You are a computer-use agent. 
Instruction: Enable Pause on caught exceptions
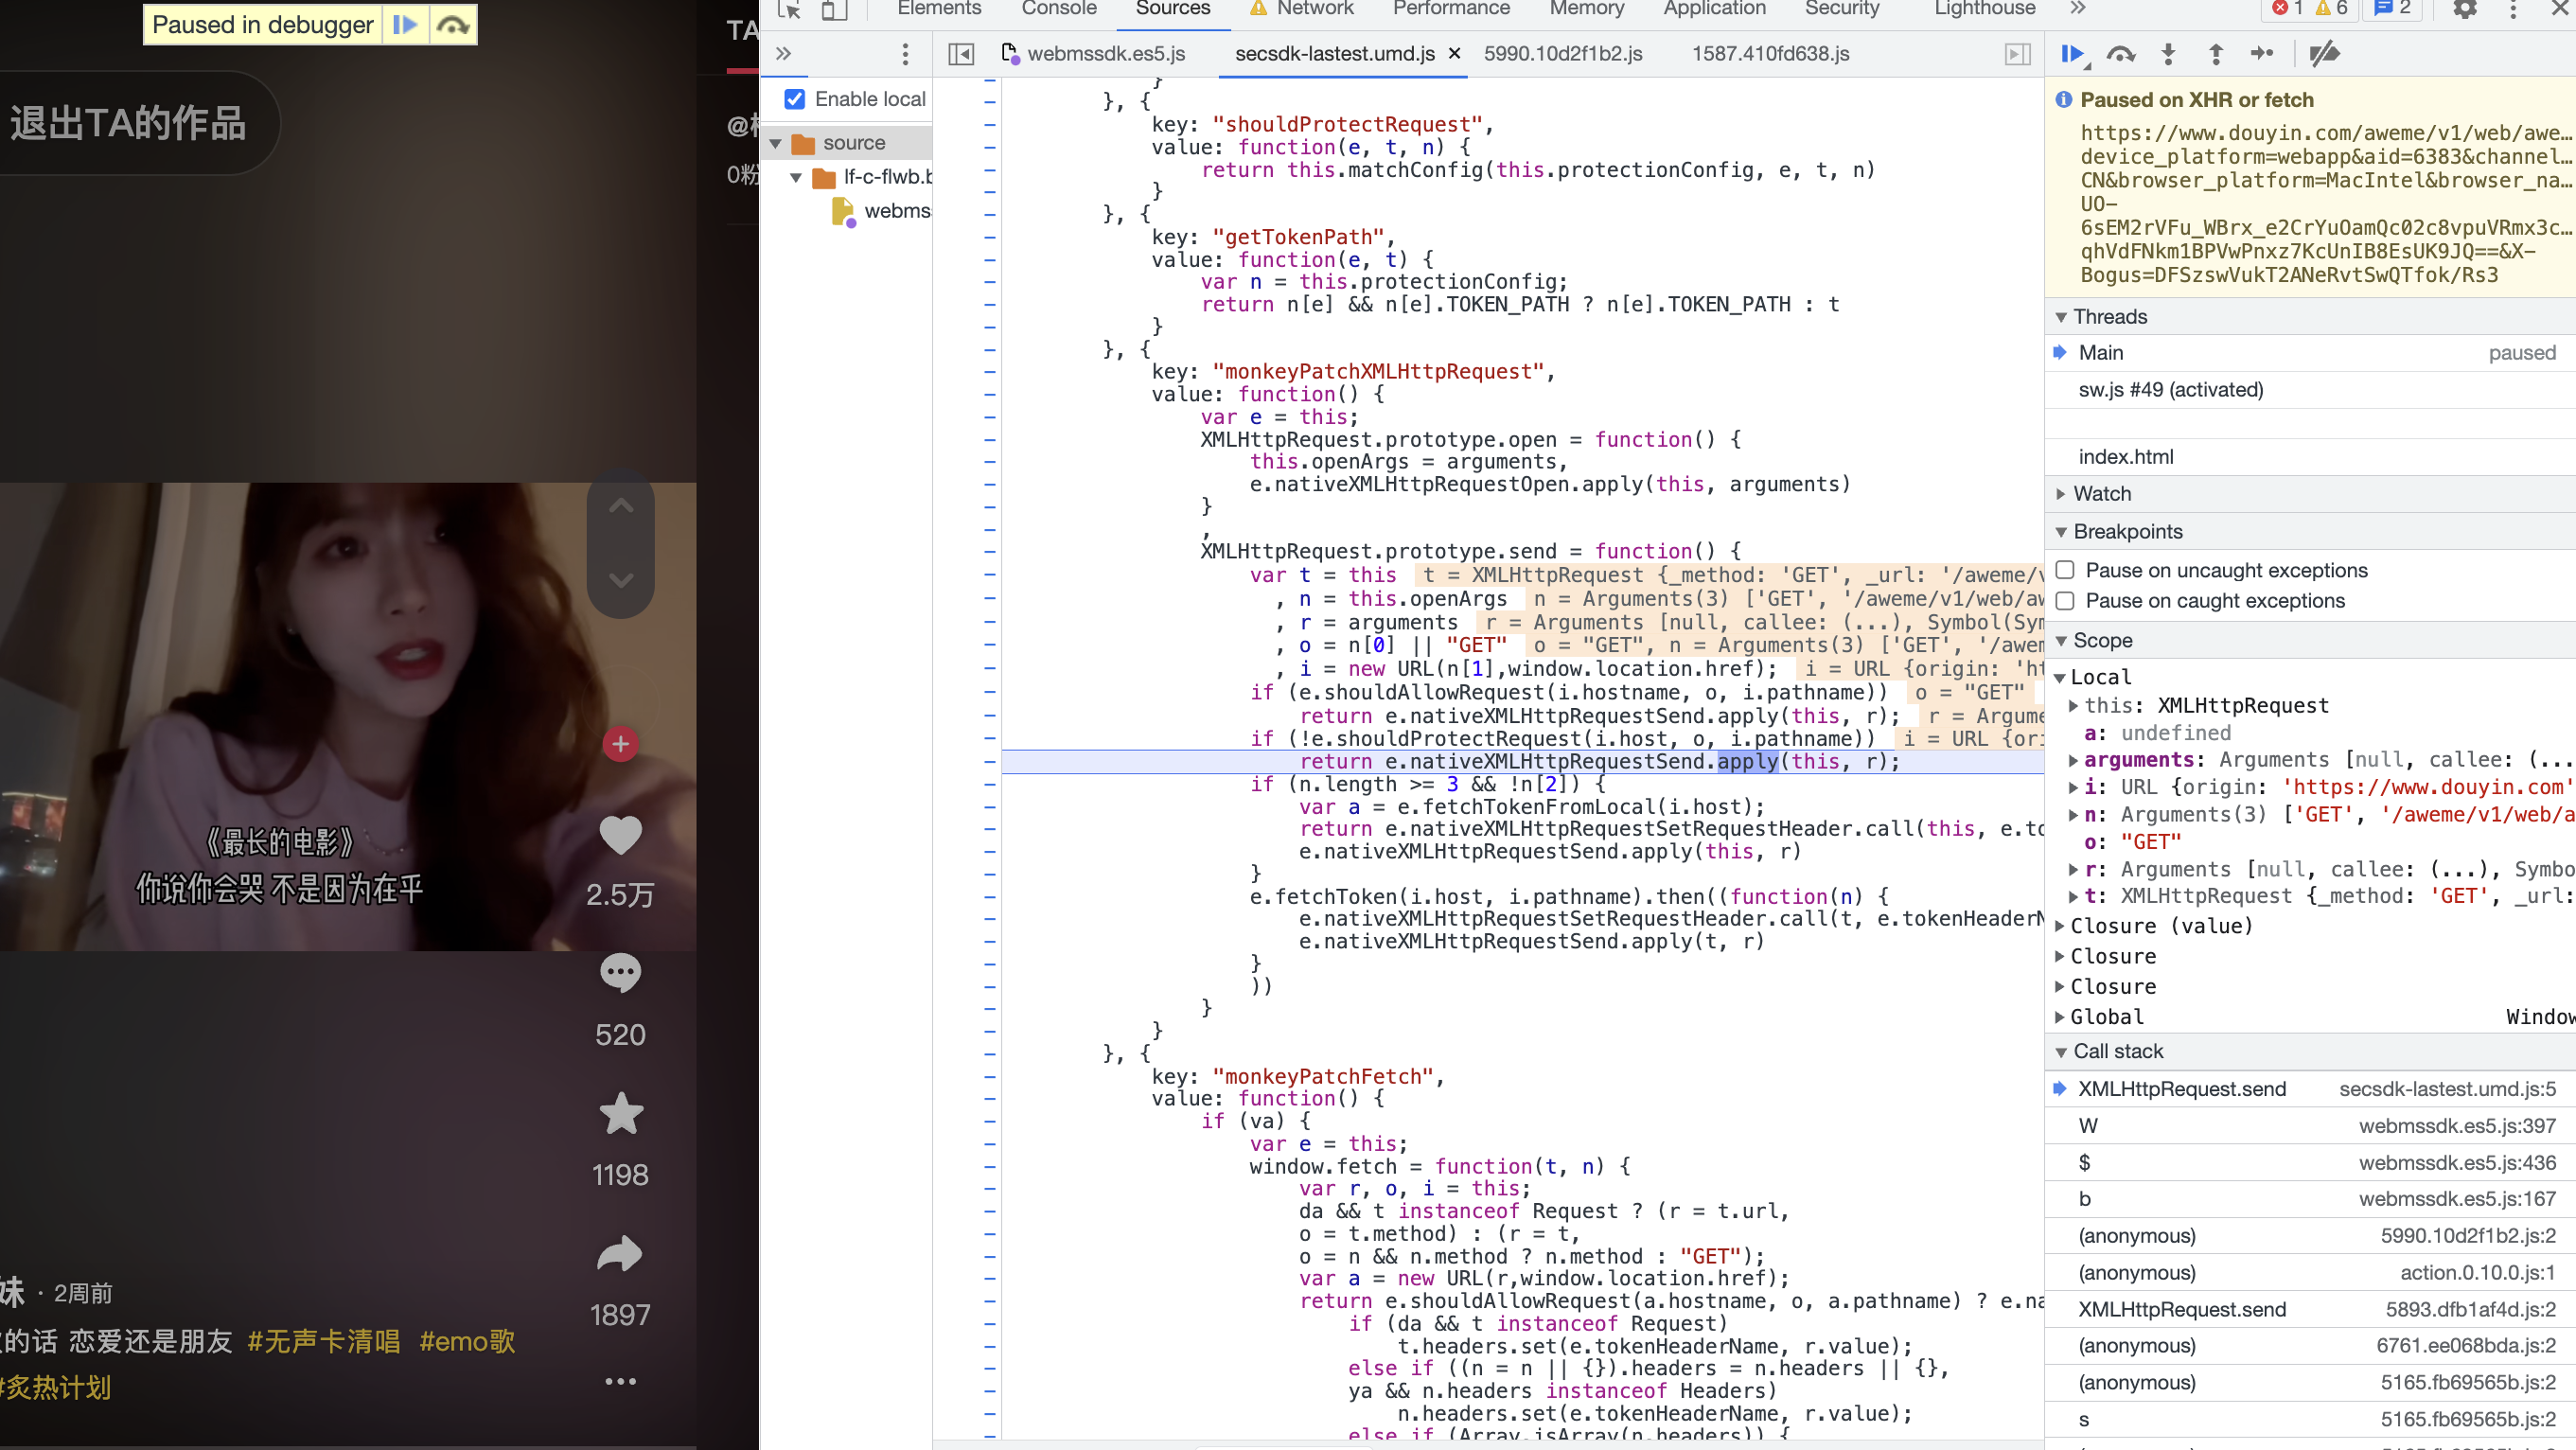(2065, 601)
